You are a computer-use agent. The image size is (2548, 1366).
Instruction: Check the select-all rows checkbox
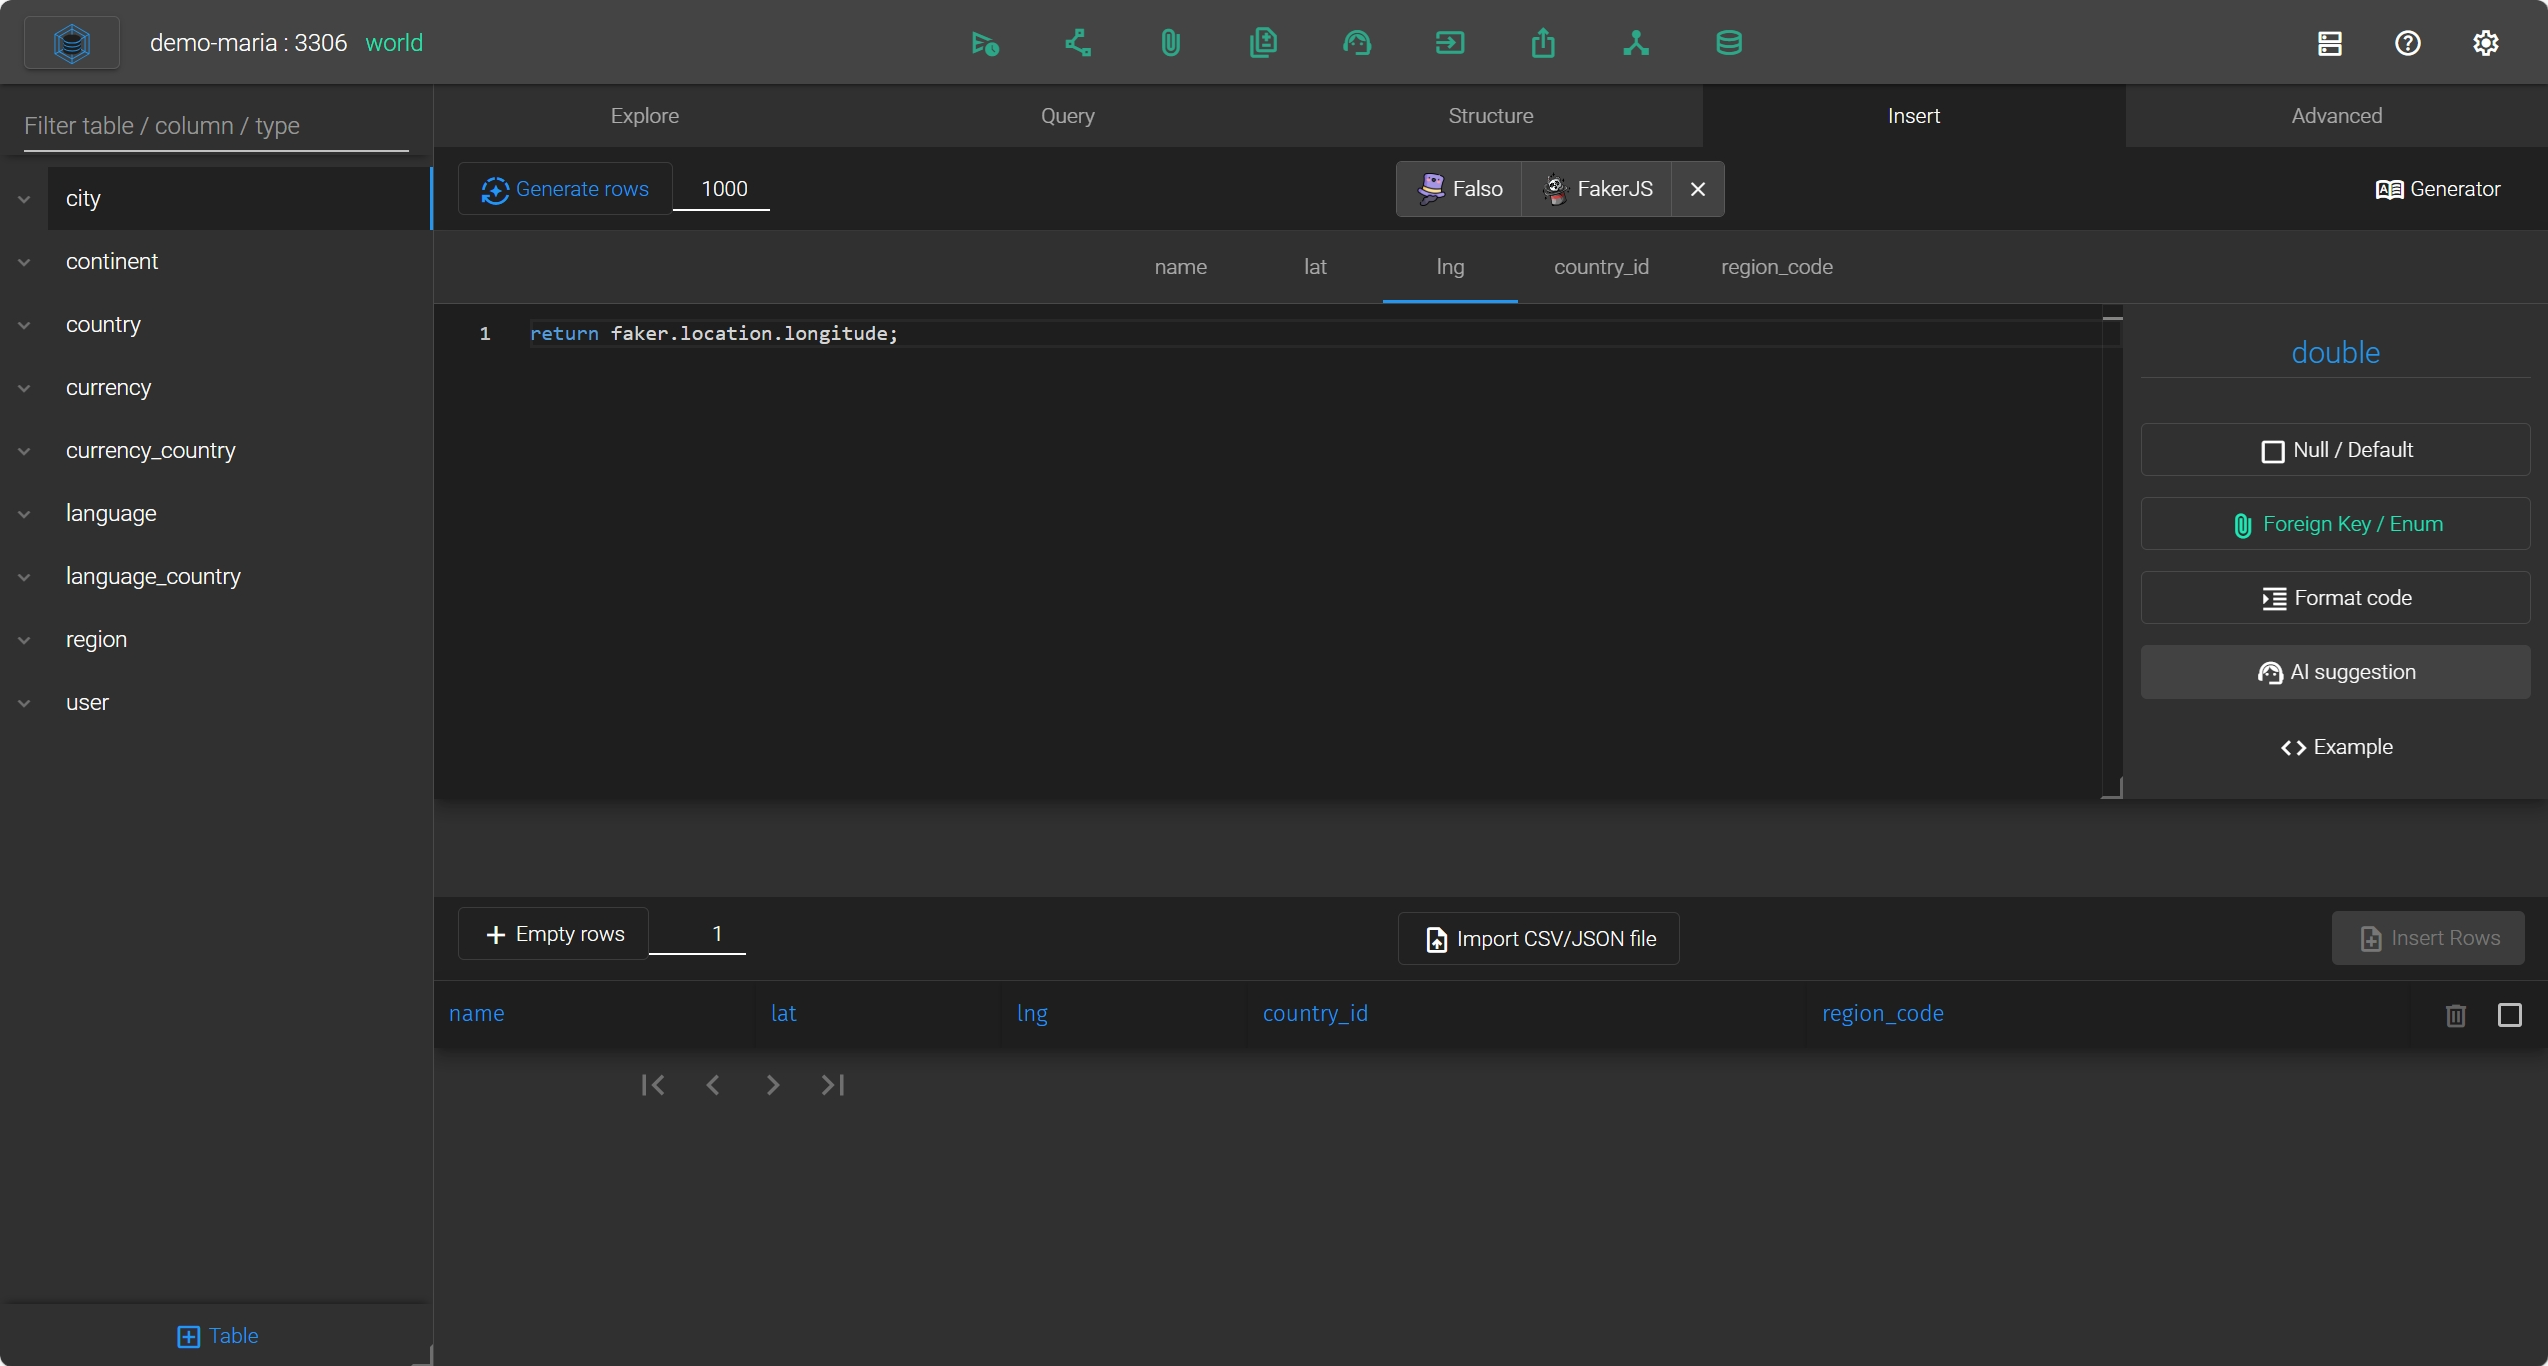click(x=2509, y=1015)
